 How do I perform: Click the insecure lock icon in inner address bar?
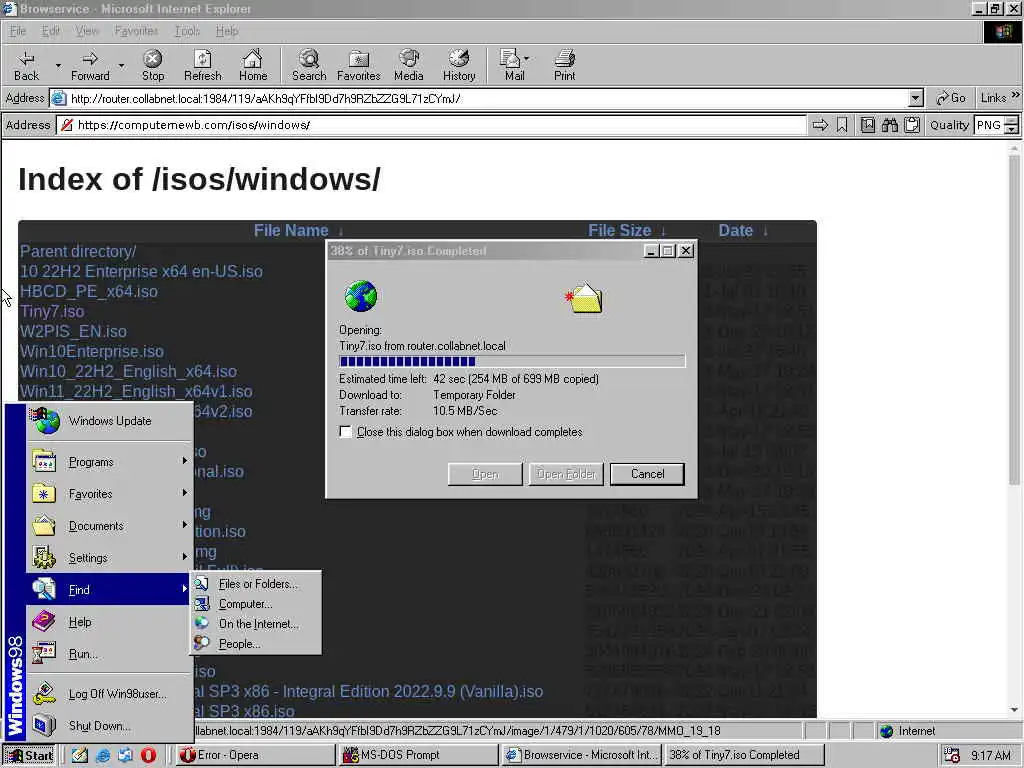coord(67,125)
